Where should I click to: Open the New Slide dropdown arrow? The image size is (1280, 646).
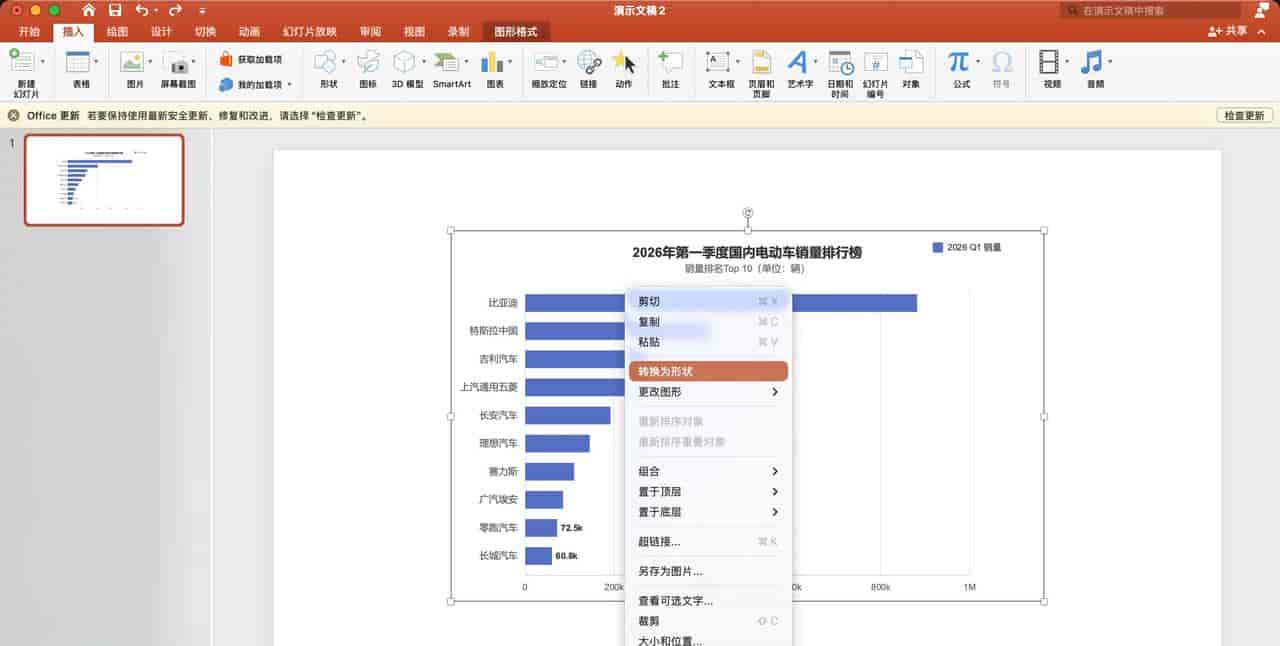click(41, 62)
